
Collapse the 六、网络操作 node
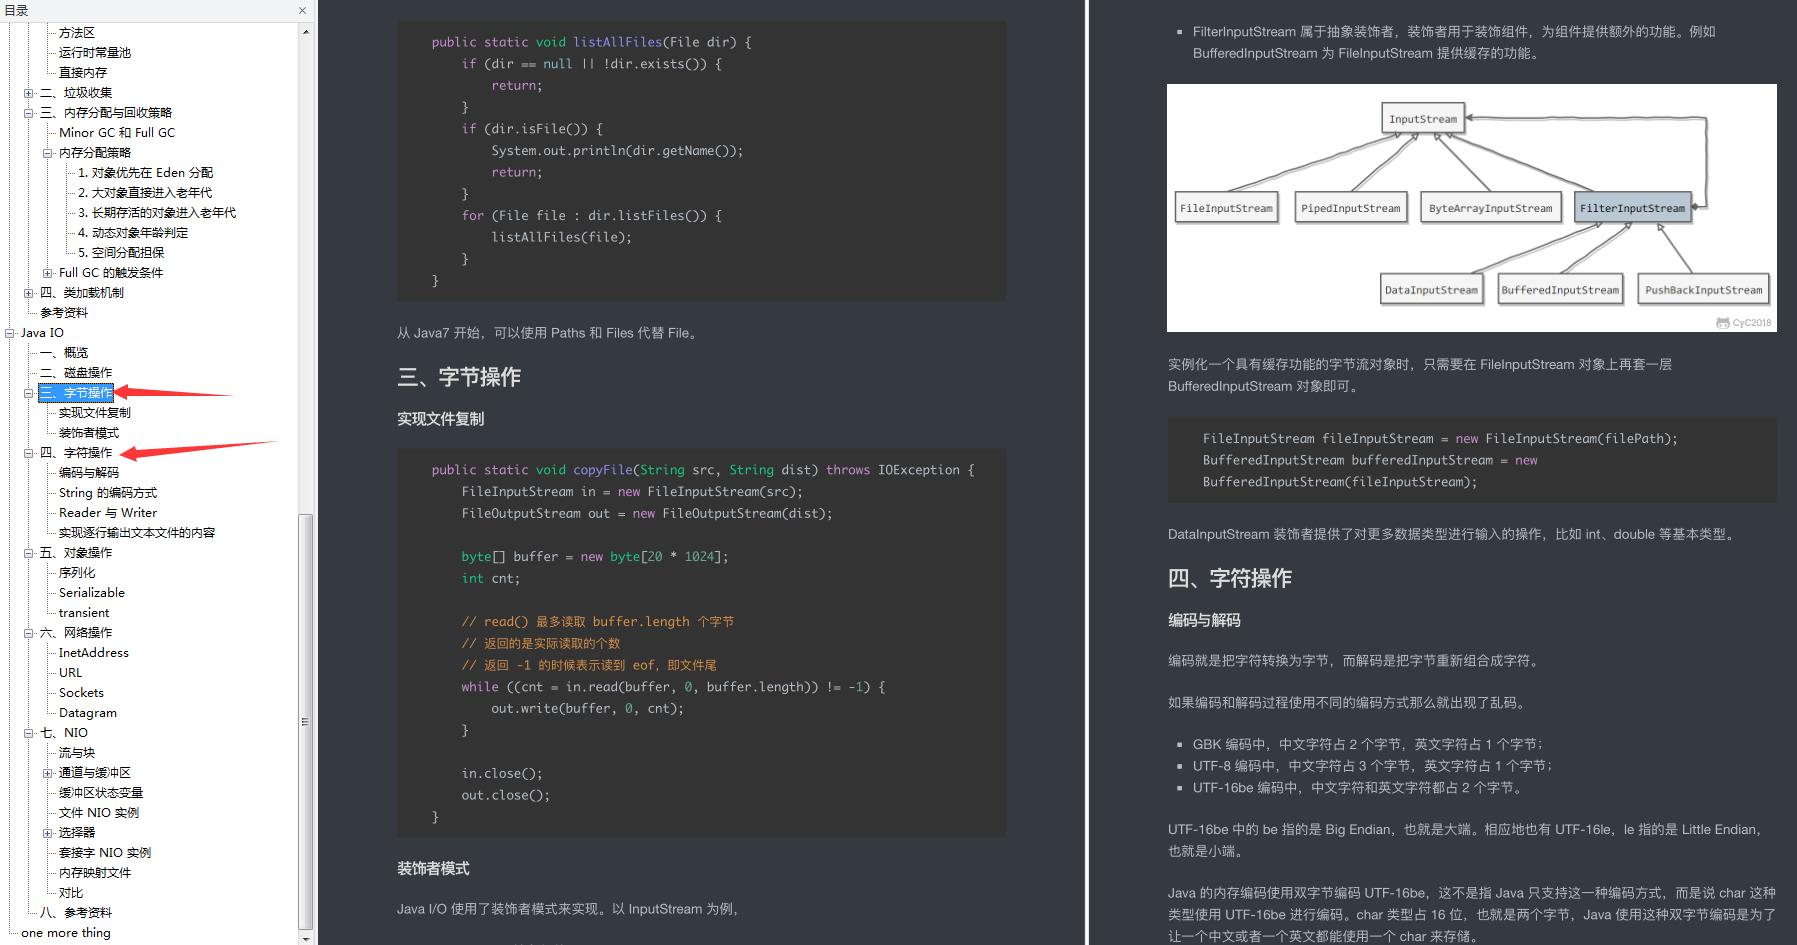28,633
